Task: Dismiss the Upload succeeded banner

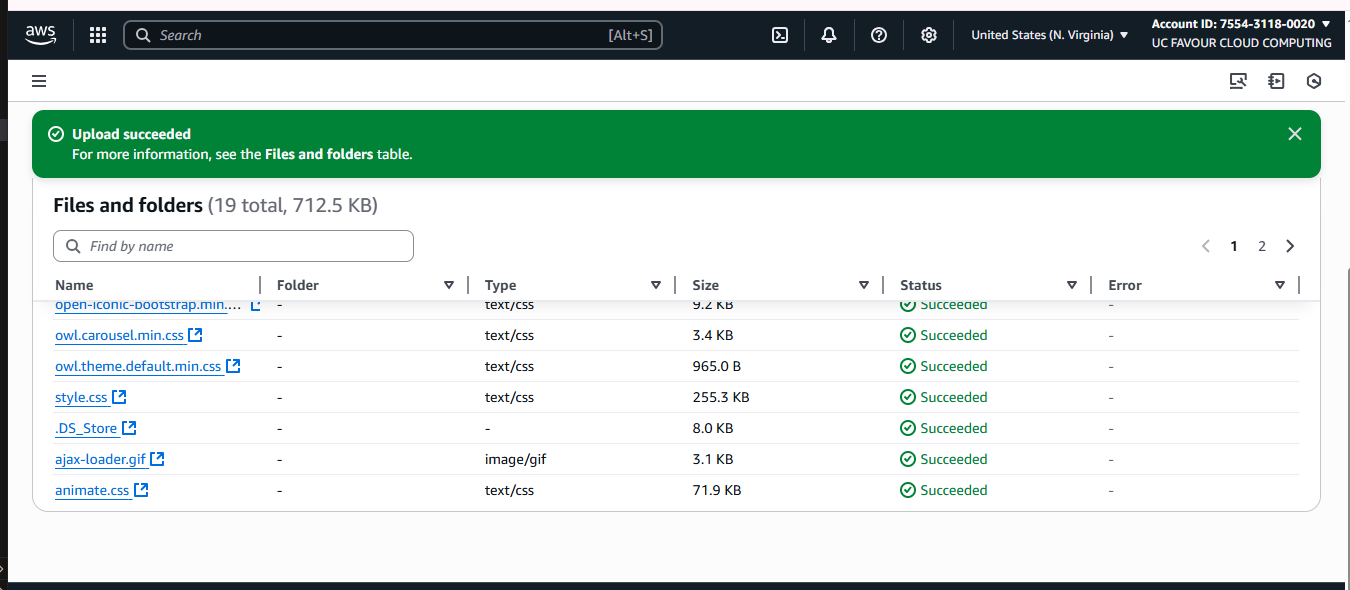Action: click(1295, 134)
